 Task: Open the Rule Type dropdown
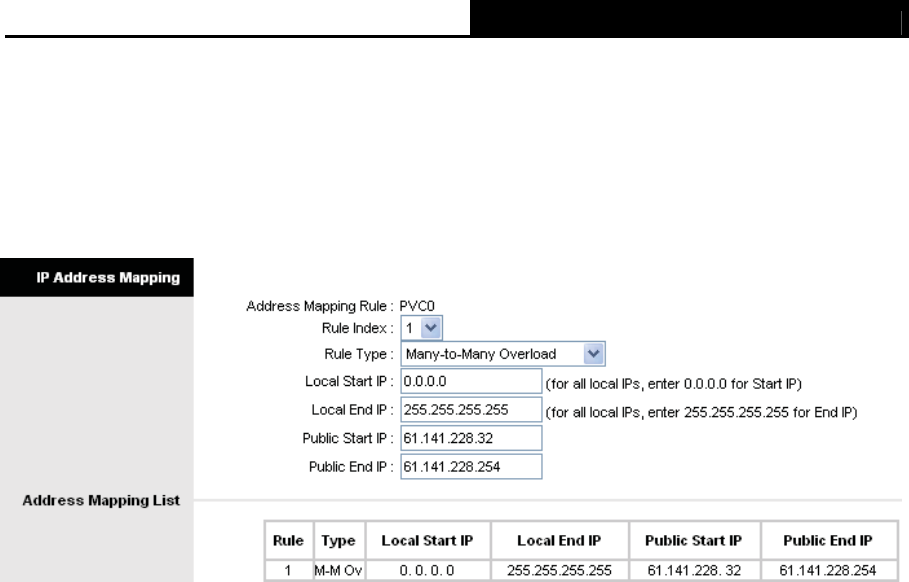(503, 354)
